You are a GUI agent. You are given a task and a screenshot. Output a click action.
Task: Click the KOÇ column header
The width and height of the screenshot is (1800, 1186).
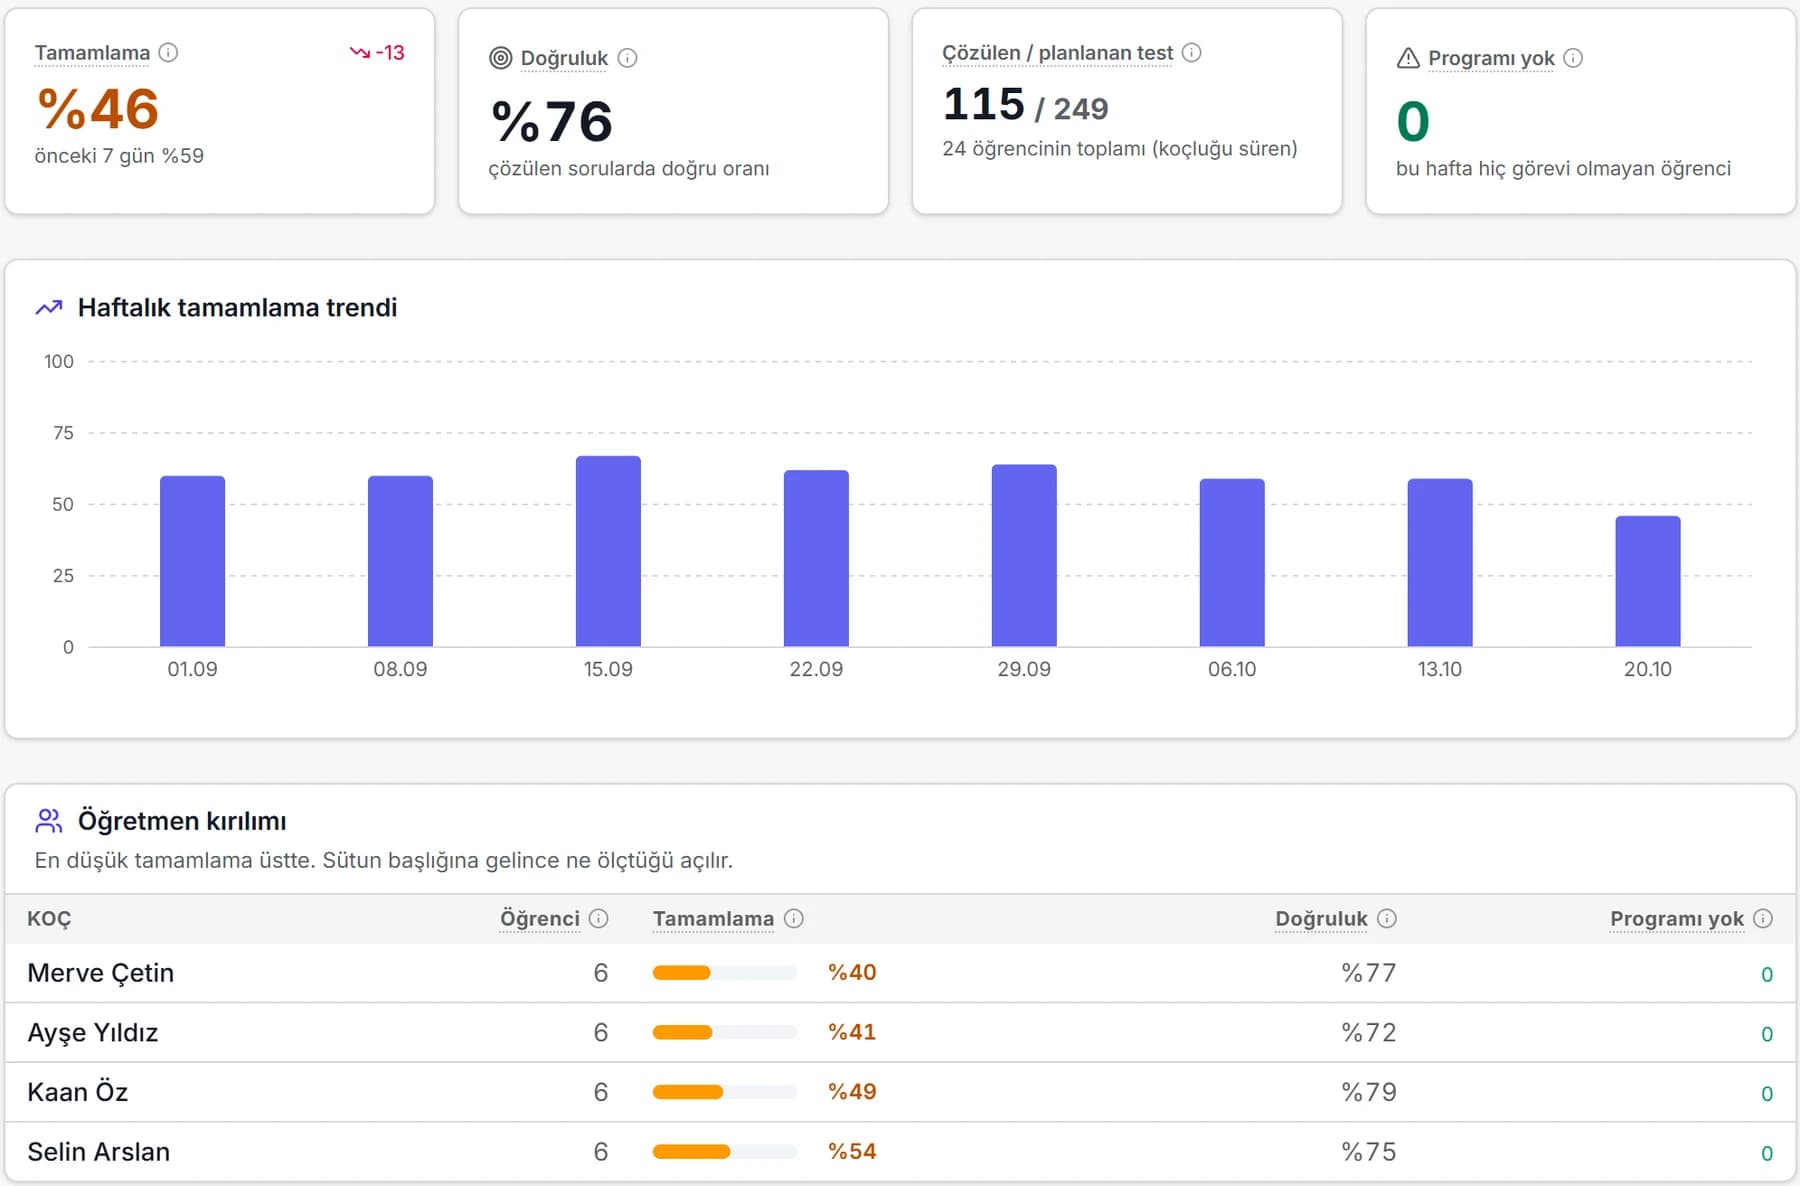pos(49,919)
